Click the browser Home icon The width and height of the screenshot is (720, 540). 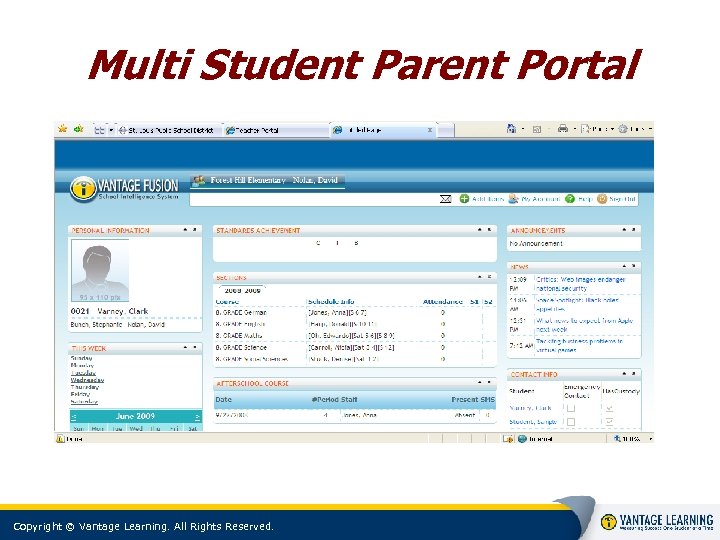click(511, 129)
